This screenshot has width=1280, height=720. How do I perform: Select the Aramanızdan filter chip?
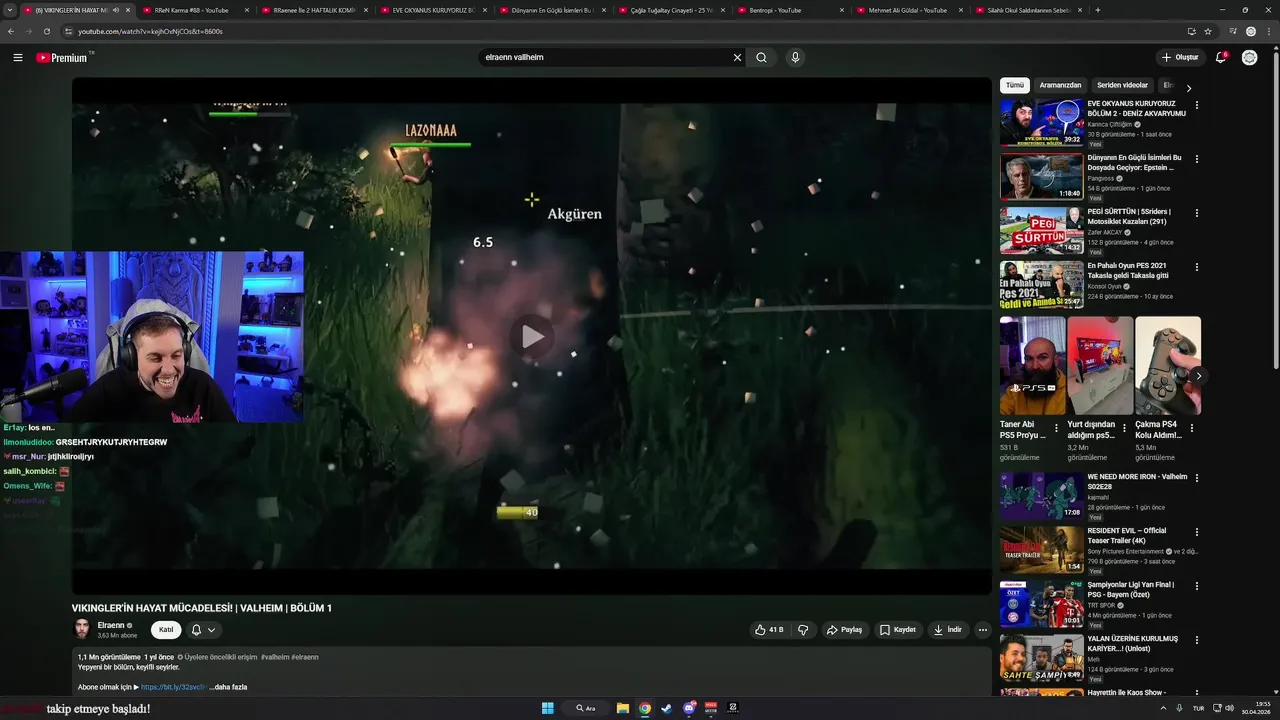click(1060, 85)
